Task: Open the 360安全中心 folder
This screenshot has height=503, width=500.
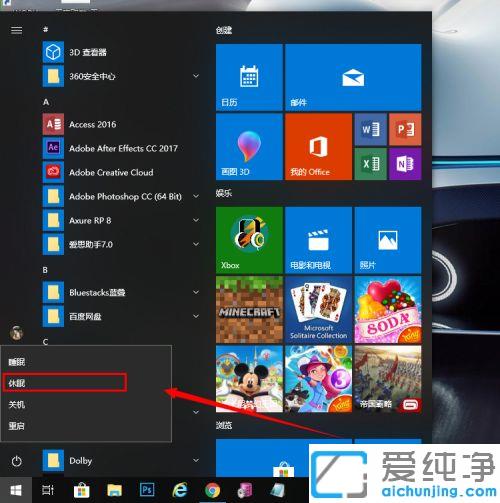Action: coord(122,76)
